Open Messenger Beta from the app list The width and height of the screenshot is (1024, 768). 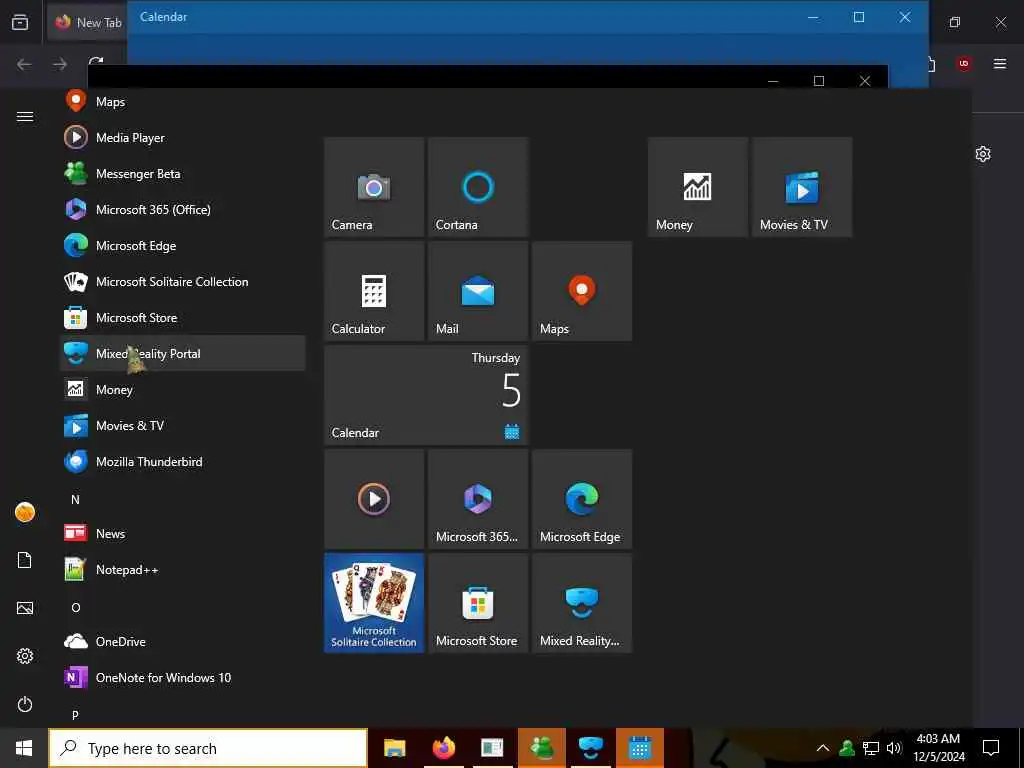(183, 174)
